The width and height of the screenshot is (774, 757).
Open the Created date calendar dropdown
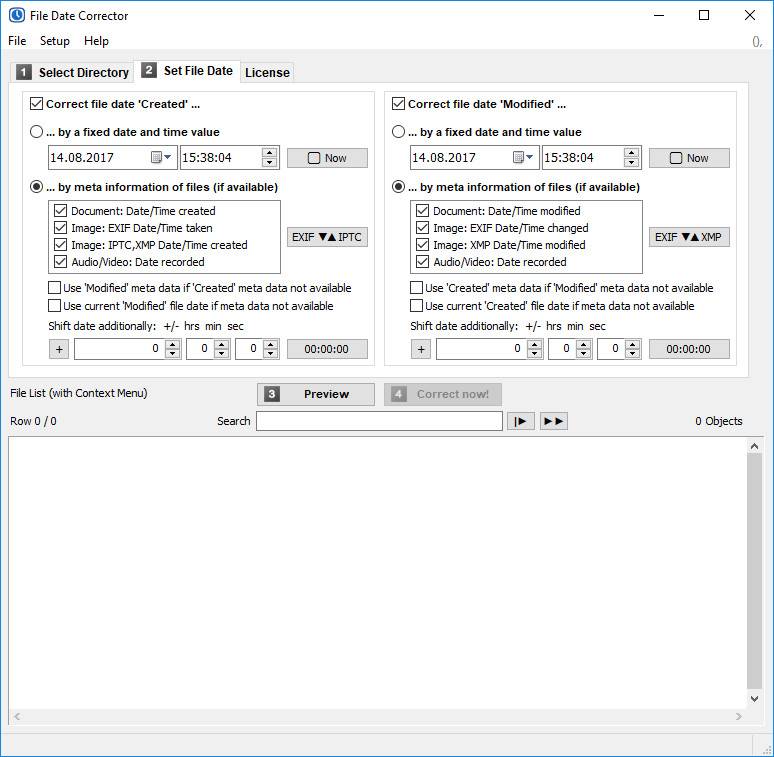click(x=161, y=157)
